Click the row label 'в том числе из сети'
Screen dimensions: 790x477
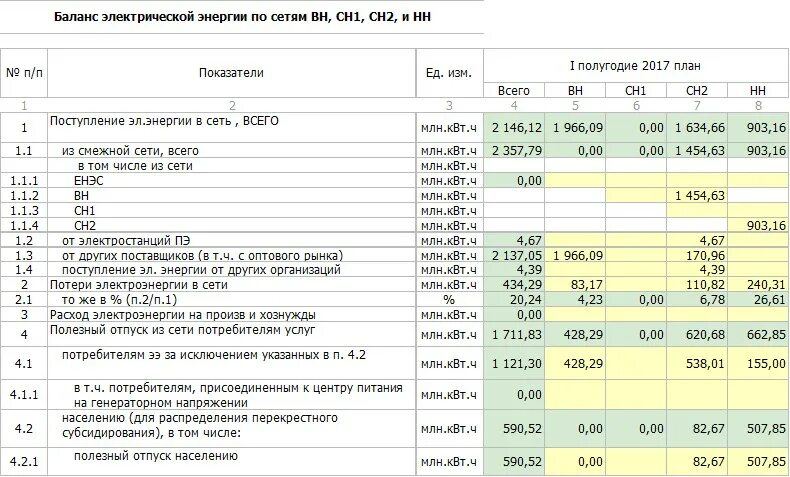[135, 166]
